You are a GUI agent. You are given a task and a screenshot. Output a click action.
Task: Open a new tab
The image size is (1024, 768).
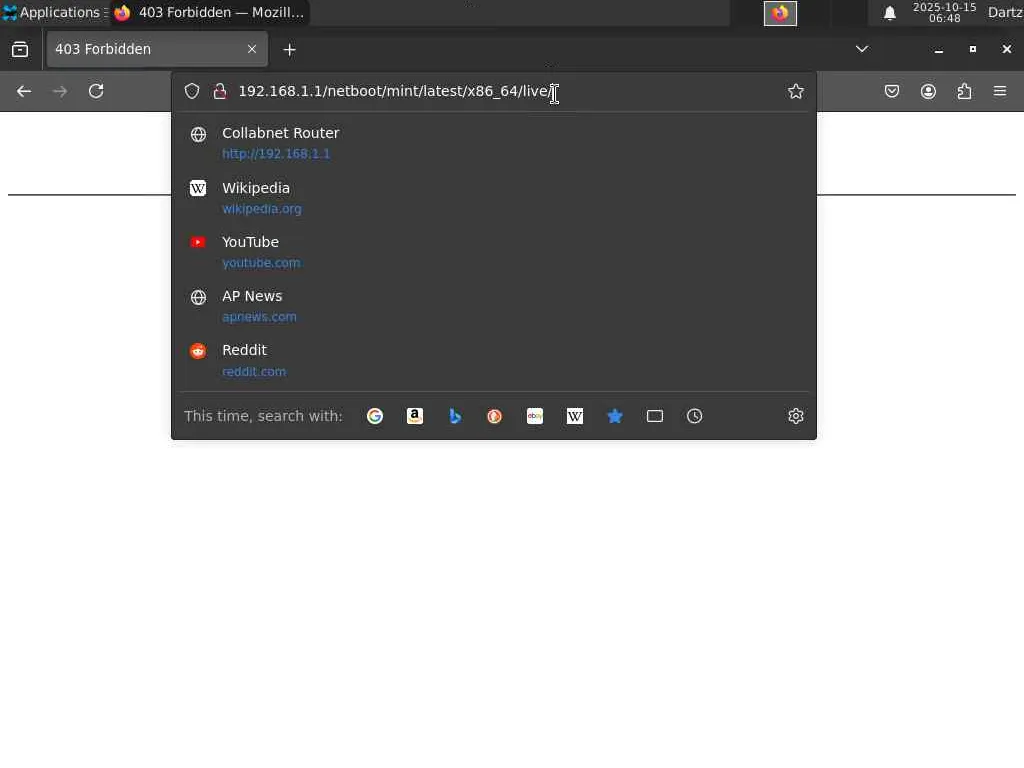[289, 50]
